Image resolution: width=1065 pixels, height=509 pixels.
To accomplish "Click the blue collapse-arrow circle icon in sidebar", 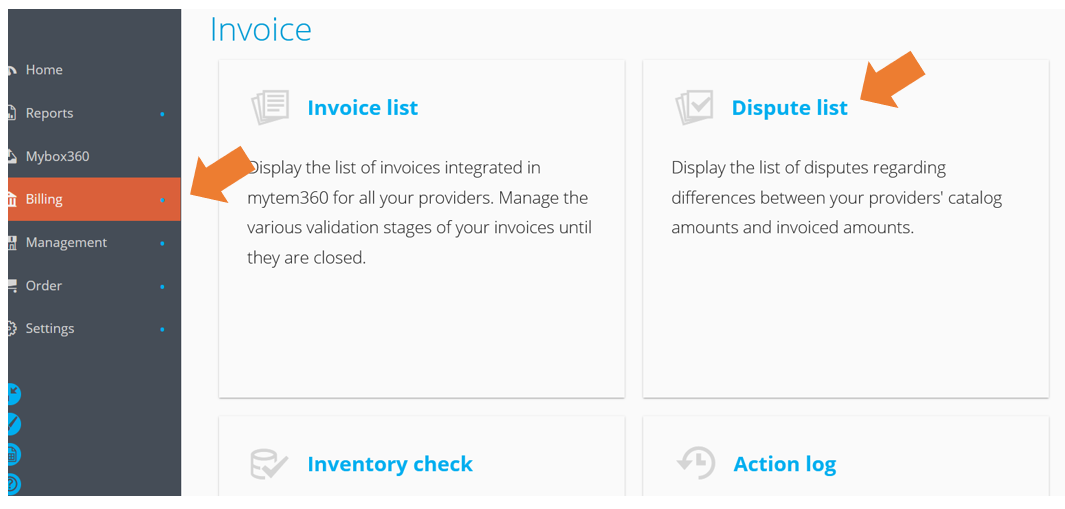I will click(14, 394).
